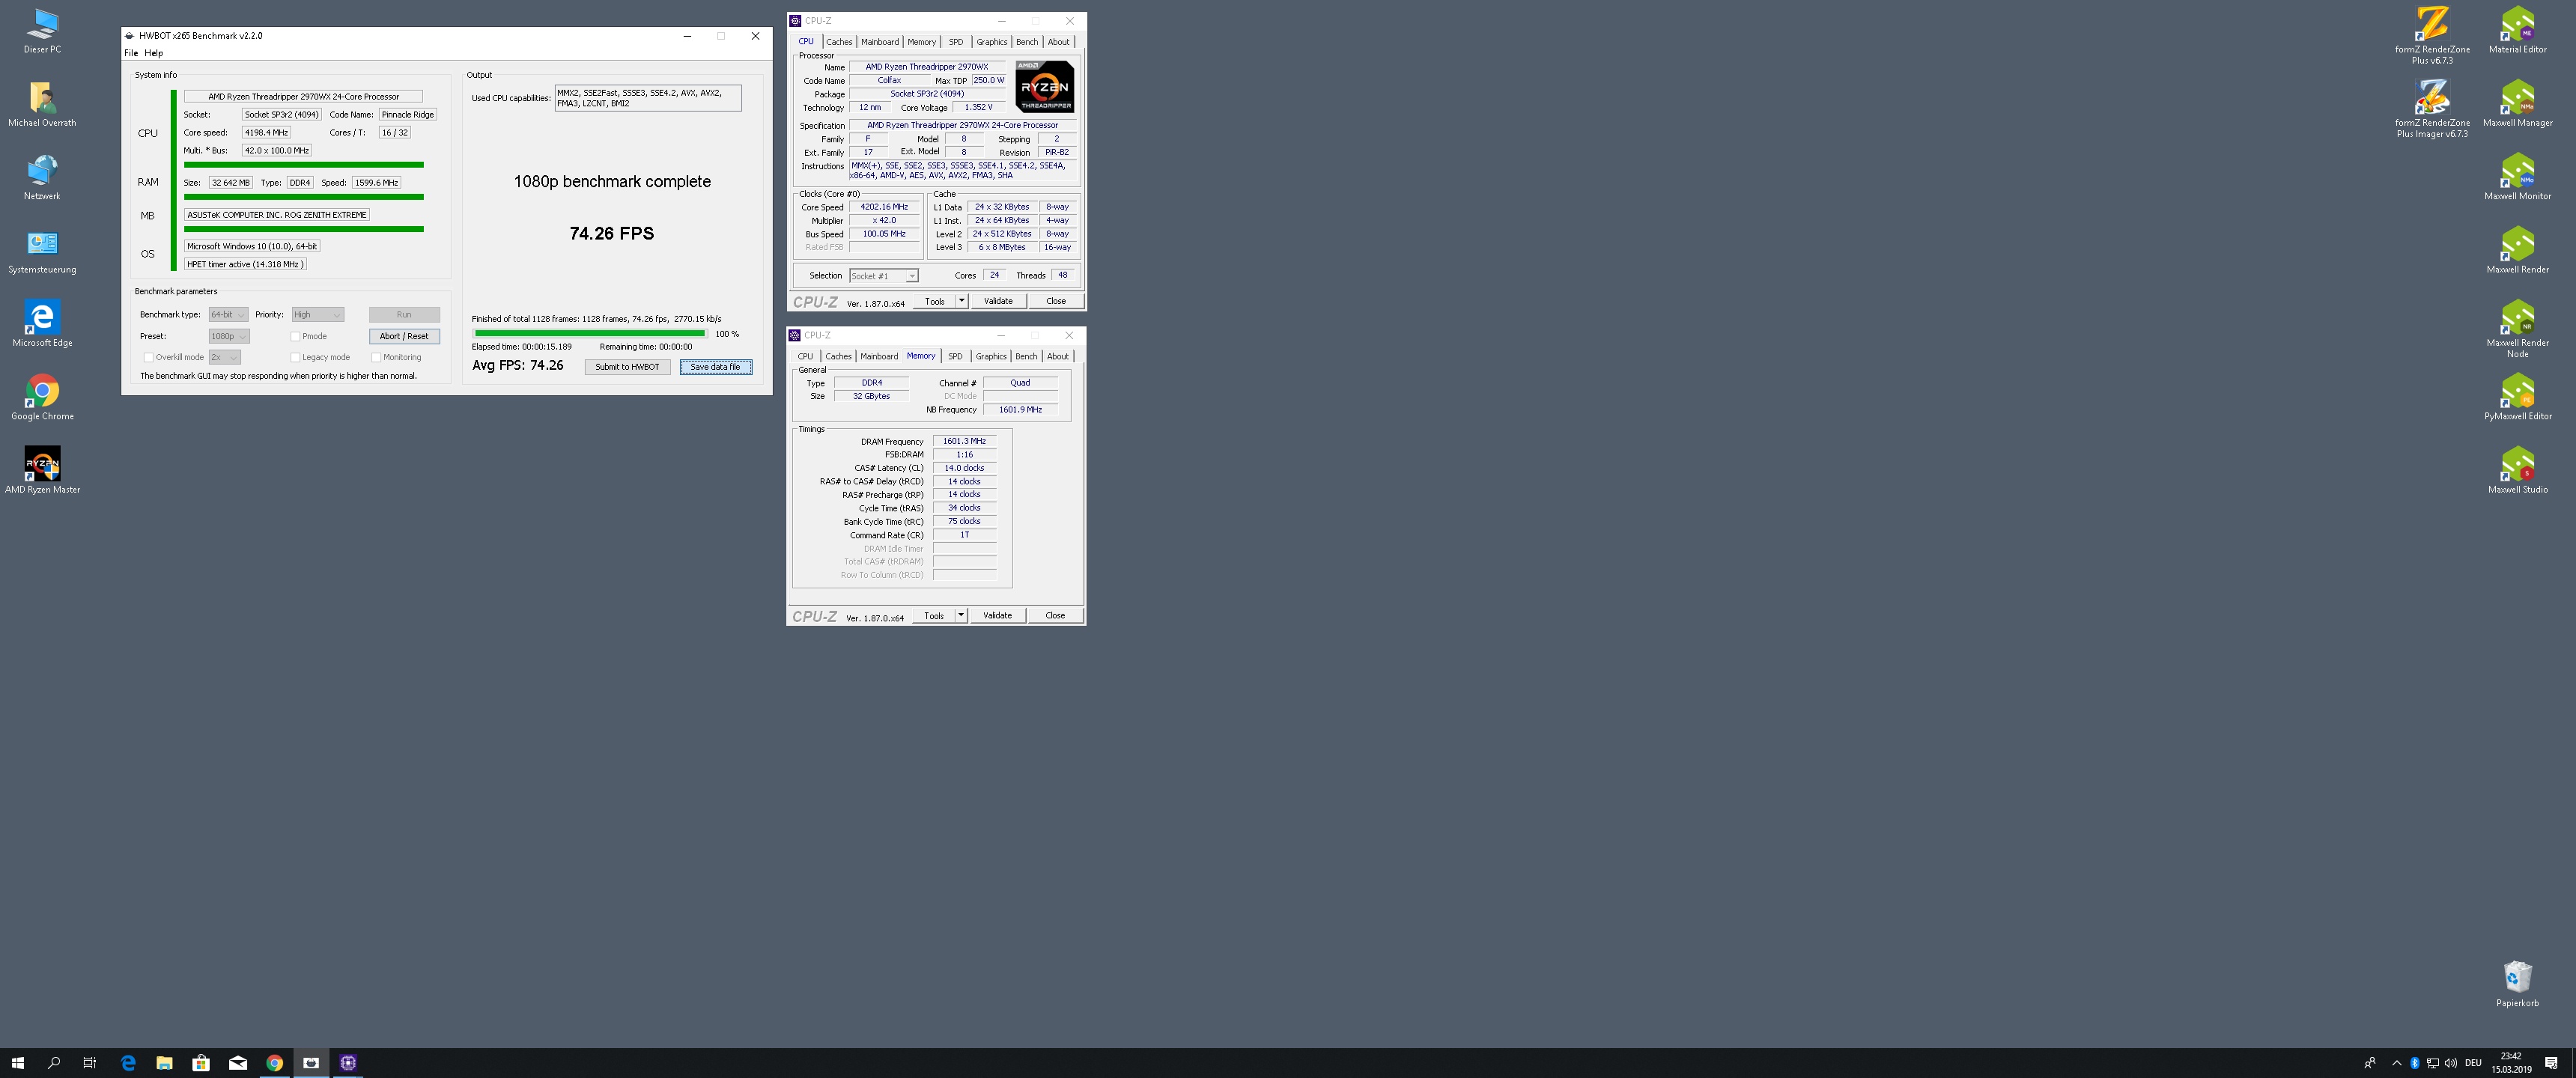The height and width of the screenshot is (1078, 2576).
Task: Open Mail app from taskbar
Action: [238, 1063]
